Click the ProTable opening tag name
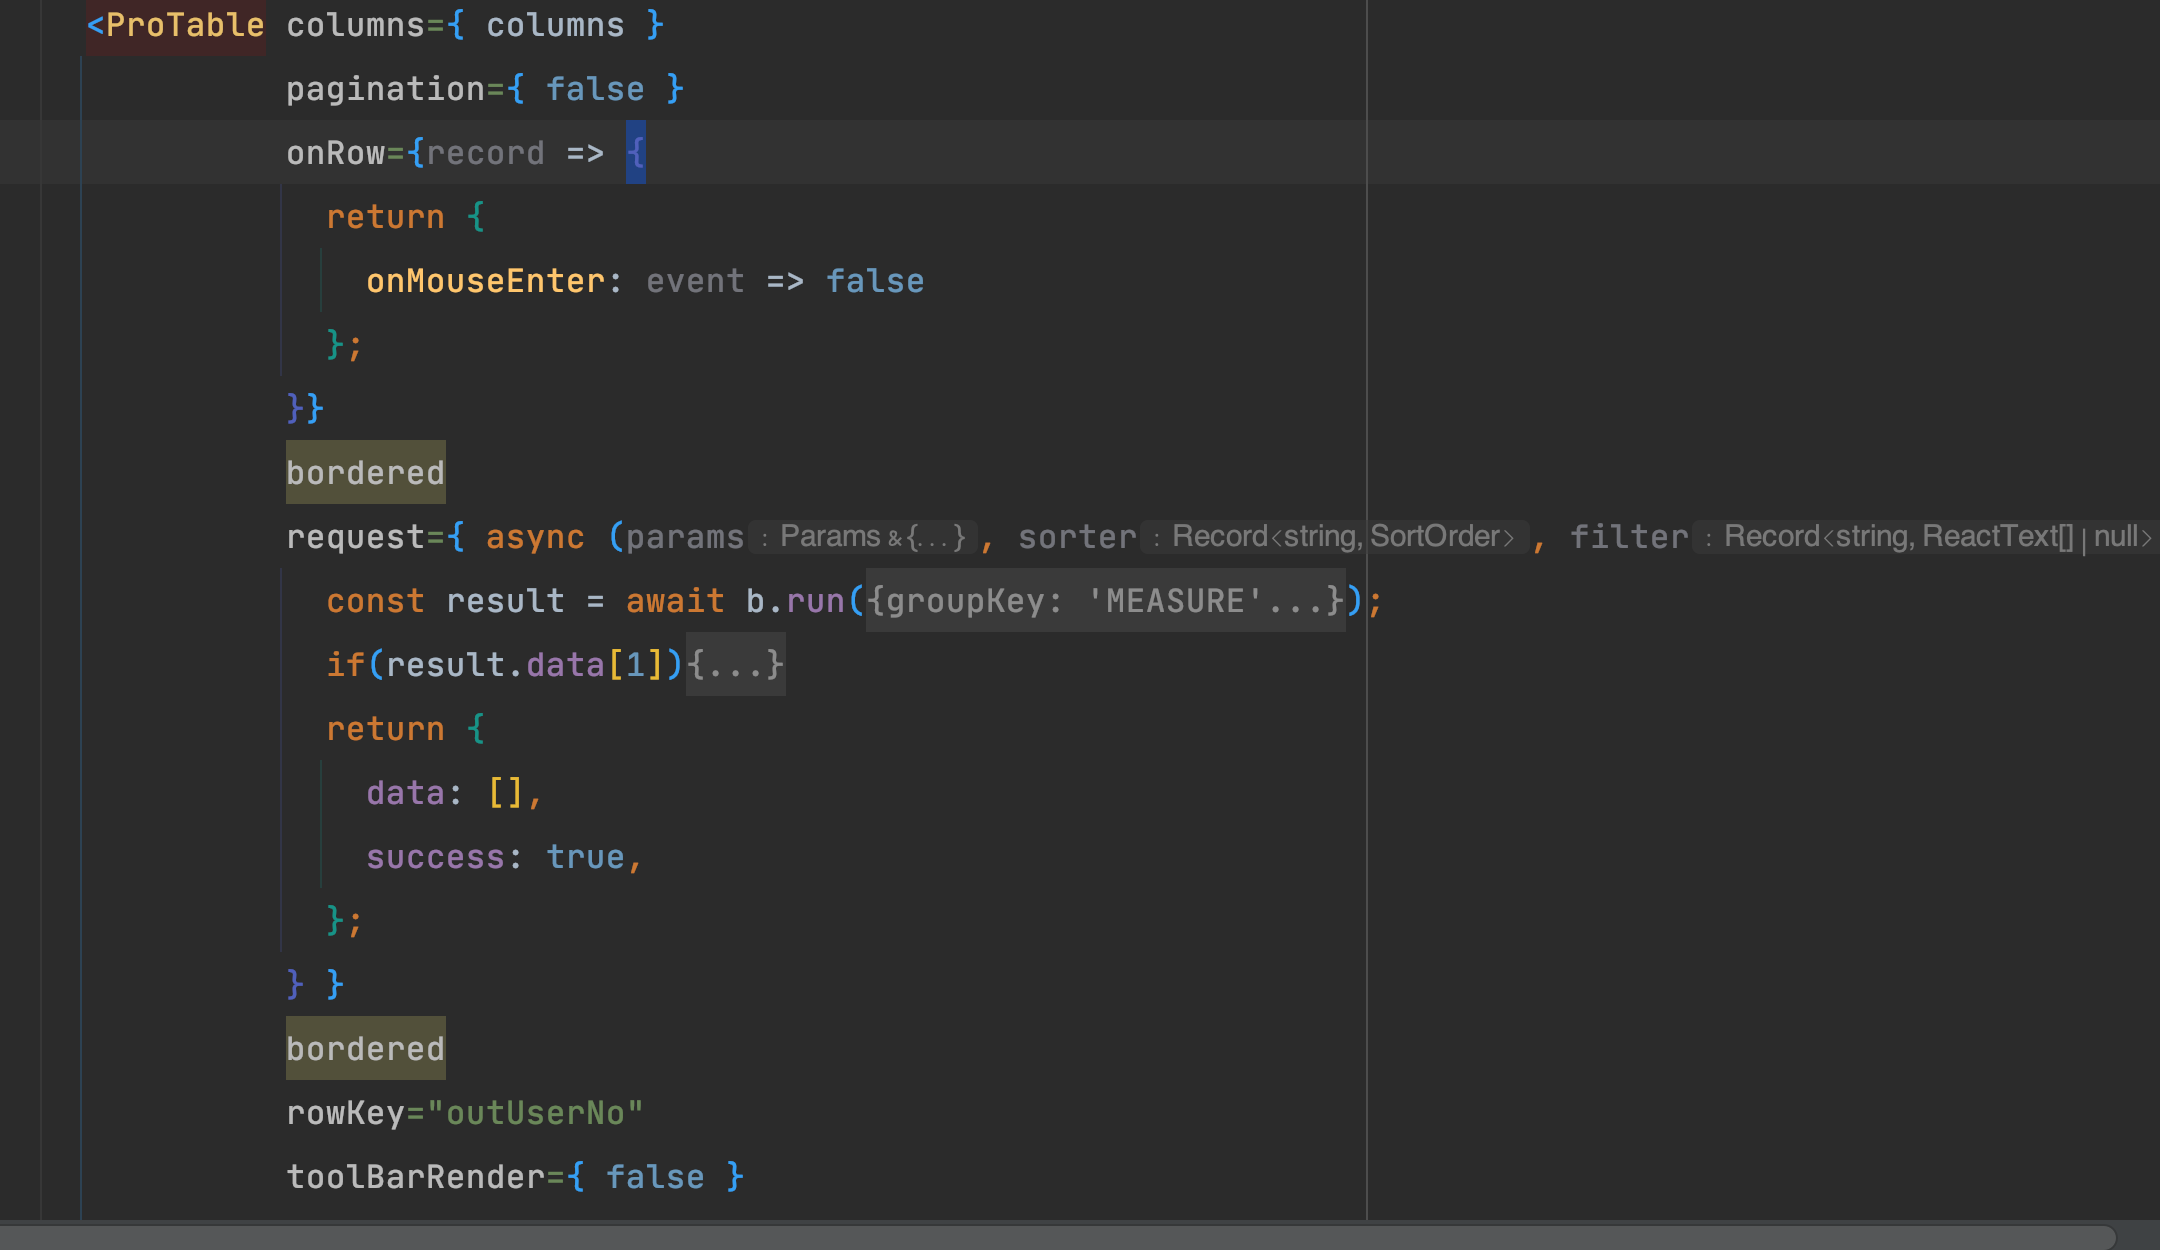The height and width of the screenshot is (1250, 2160). (184, 25)
